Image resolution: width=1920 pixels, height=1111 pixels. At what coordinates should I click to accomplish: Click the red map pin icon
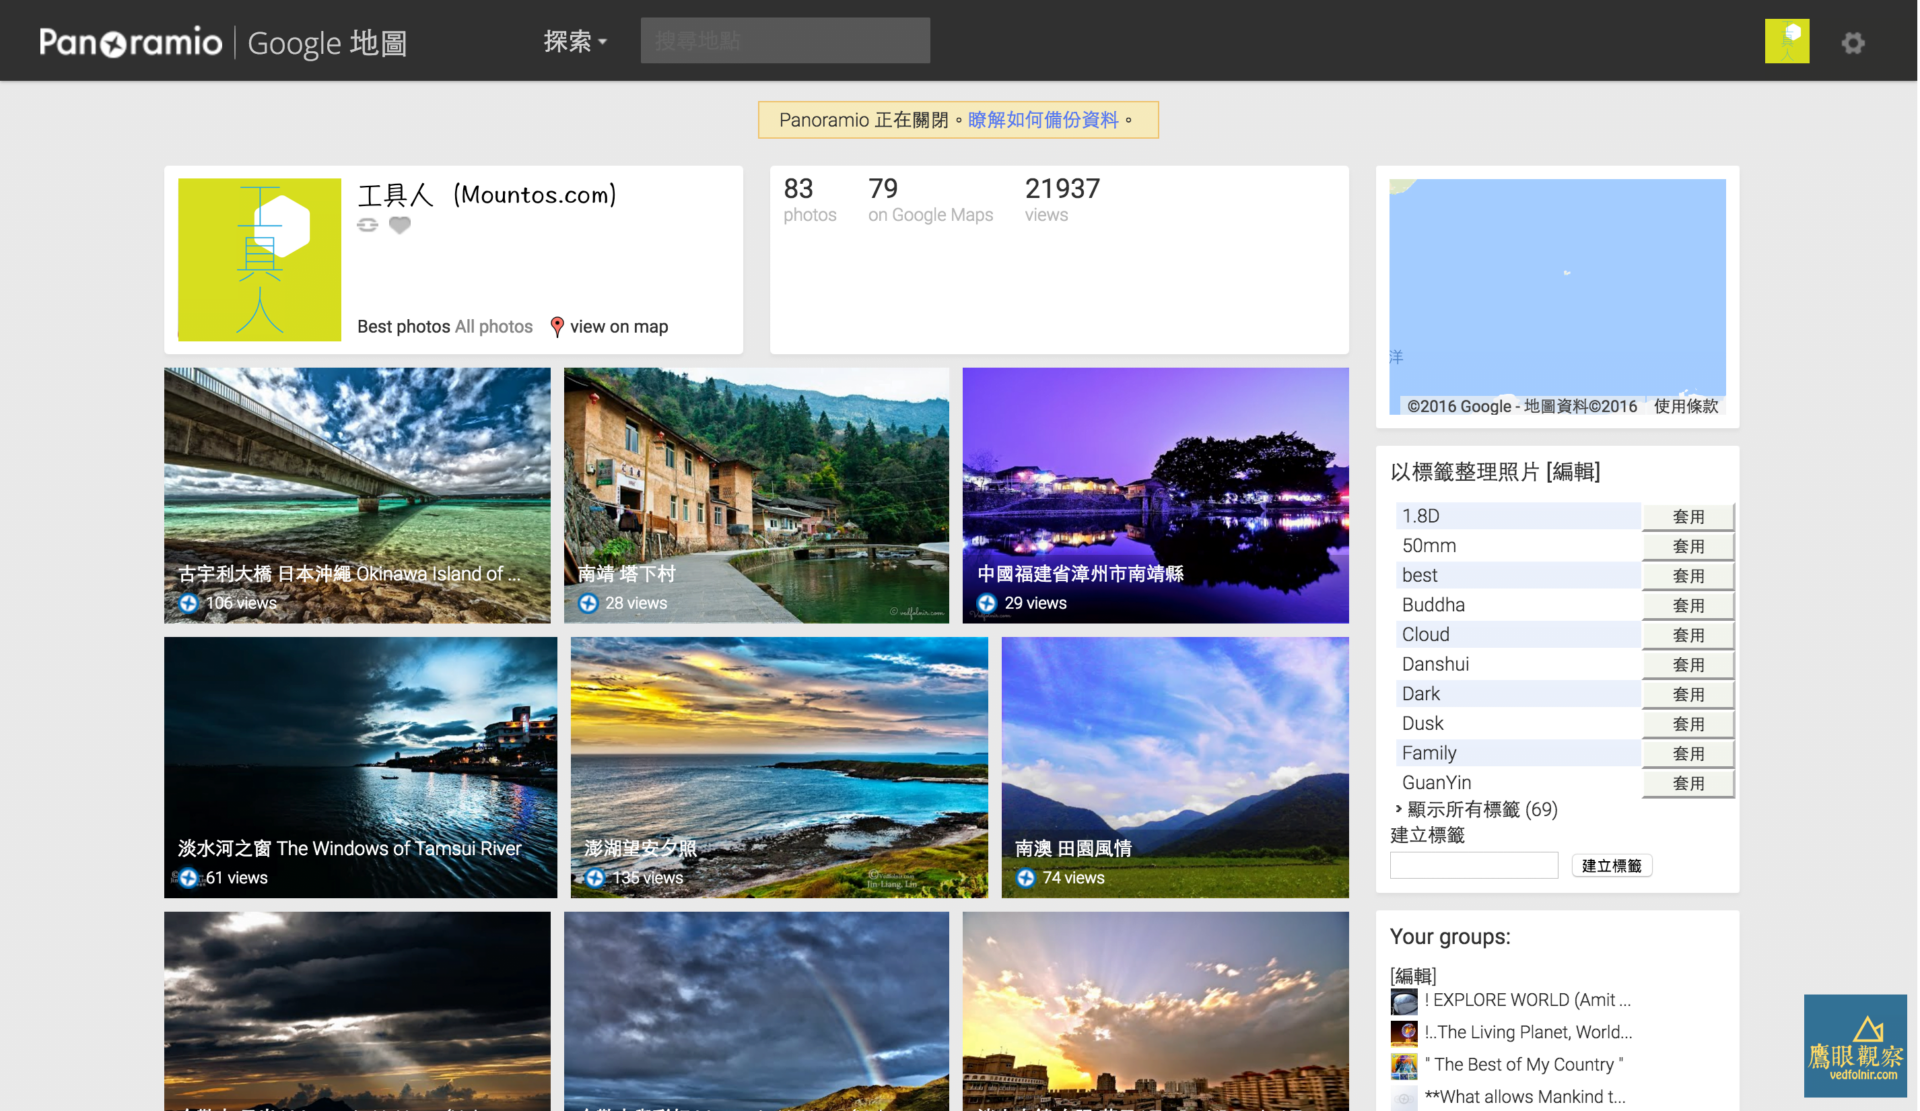click(x=557, y=327)
